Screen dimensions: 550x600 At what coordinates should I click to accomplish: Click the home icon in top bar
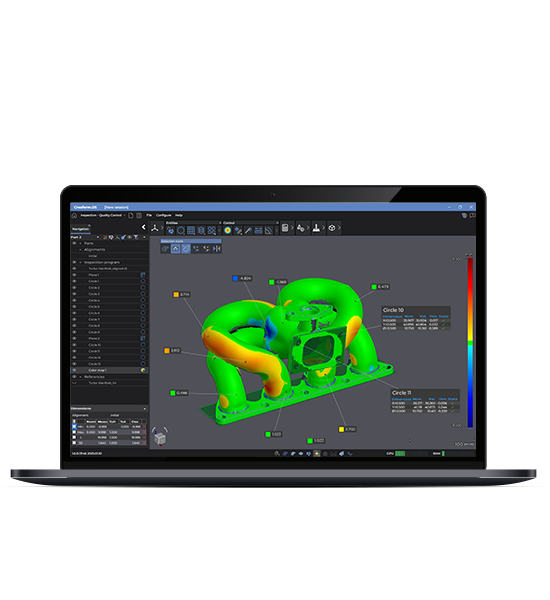point(74,215)
